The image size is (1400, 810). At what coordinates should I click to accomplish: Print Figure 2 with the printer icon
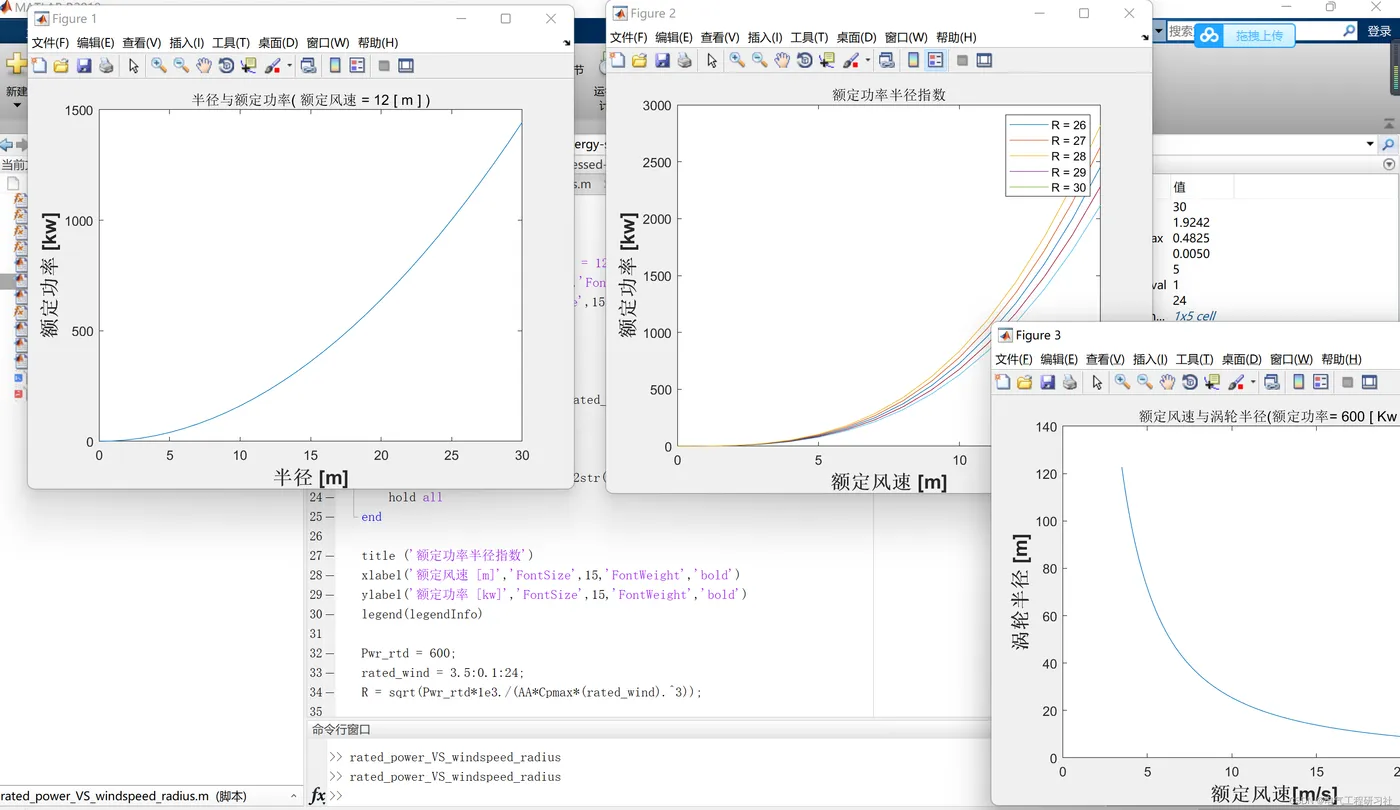pyautogui.click(x=684, y=60)
